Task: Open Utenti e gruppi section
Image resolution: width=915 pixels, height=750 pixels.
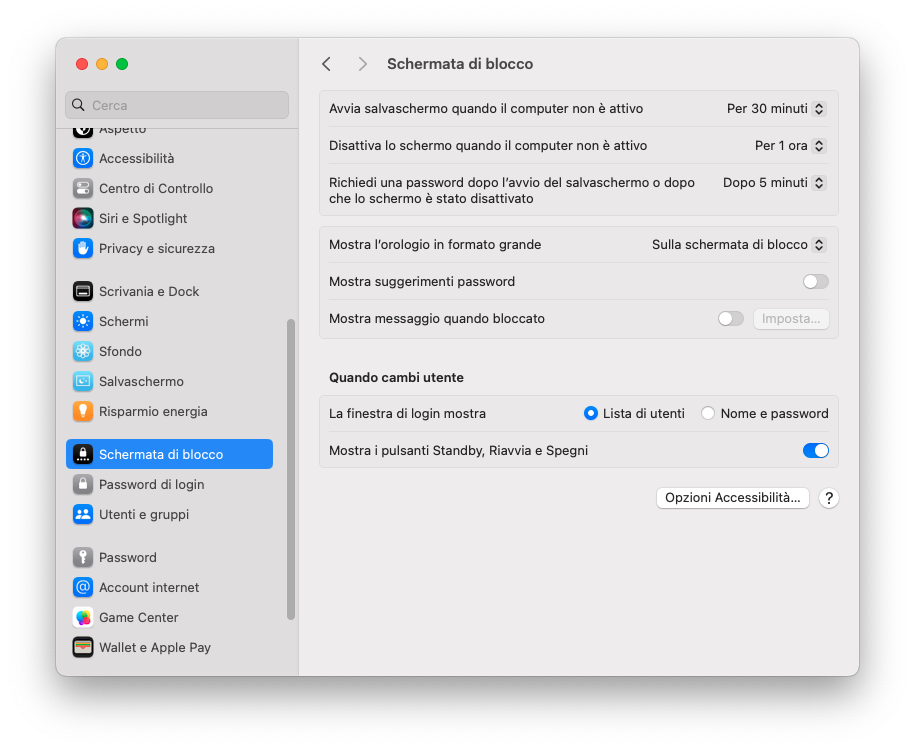Action: point(143,514)
